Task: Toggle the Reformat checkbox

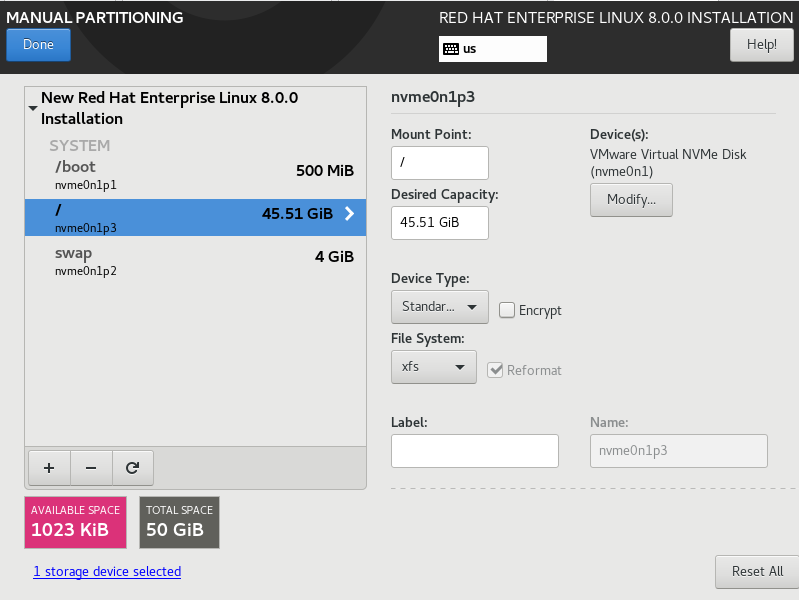Action: [x=495, y=370]
